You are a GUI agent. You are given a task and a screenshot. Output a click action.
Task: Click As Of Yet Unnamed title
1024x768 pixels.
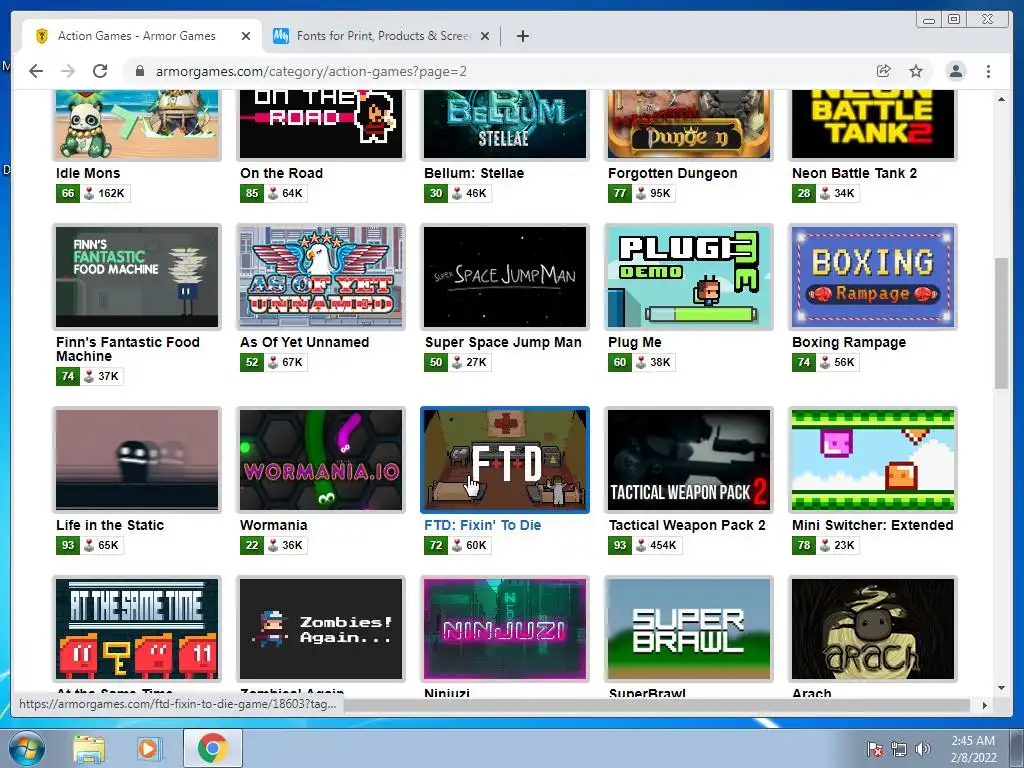point(304,342)
